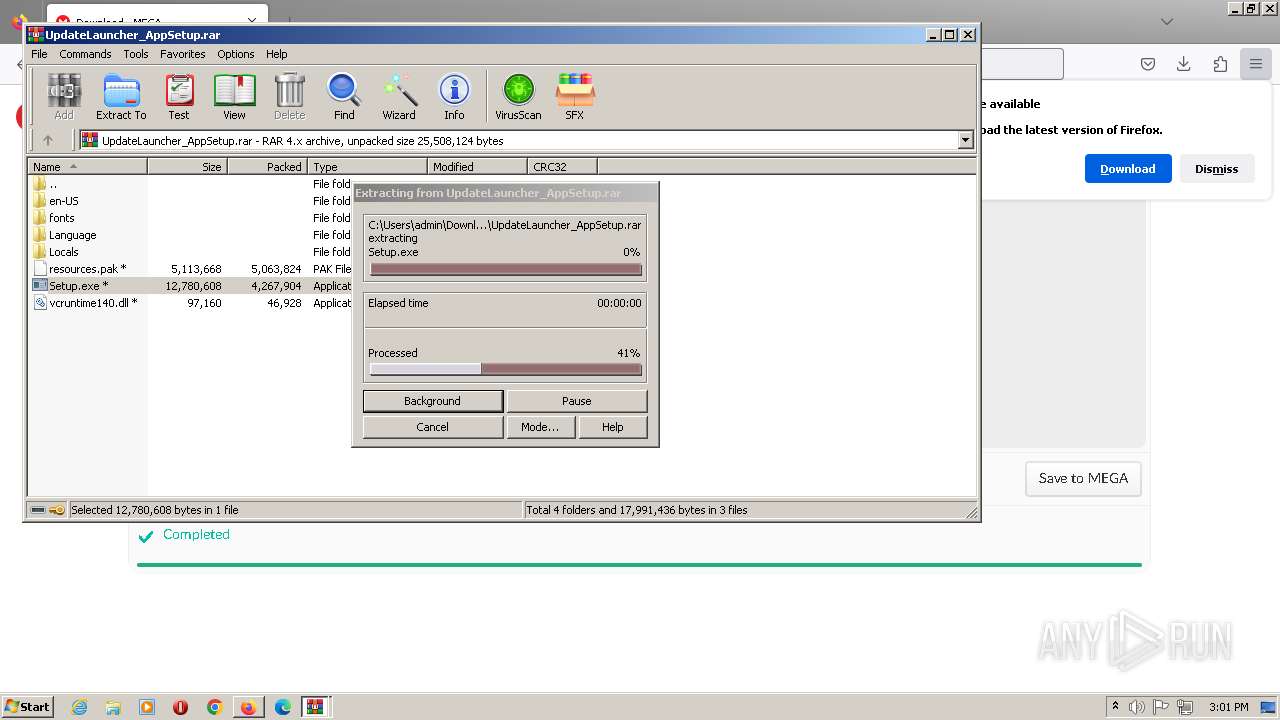Sort by Name column header
1280x720 pixels.
point(88,167)
